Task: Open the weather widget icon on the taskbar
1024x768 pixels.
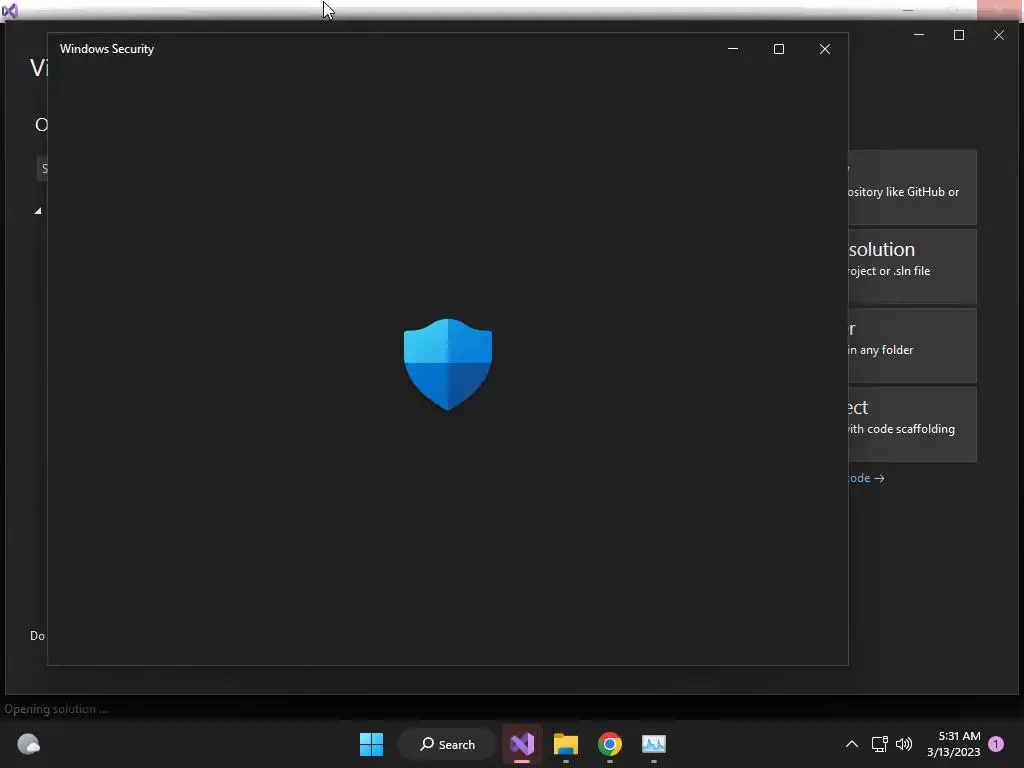Action: tap(28, 744)
